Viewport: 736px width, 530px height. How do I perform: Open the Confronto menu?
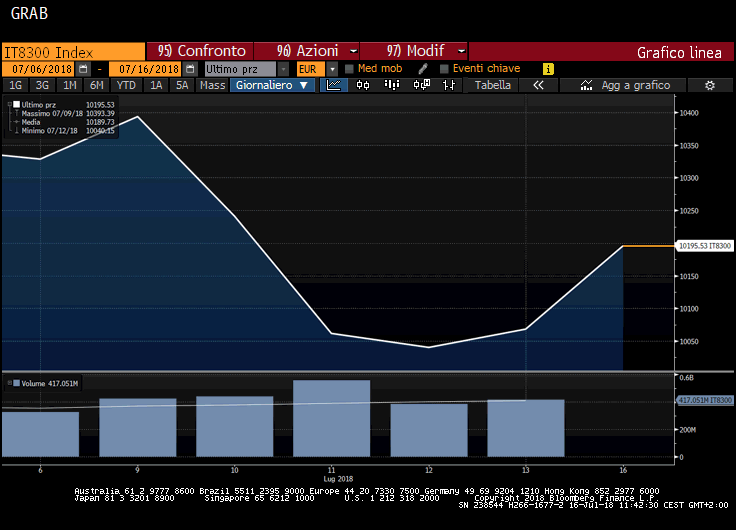click(x=200, y=51)
